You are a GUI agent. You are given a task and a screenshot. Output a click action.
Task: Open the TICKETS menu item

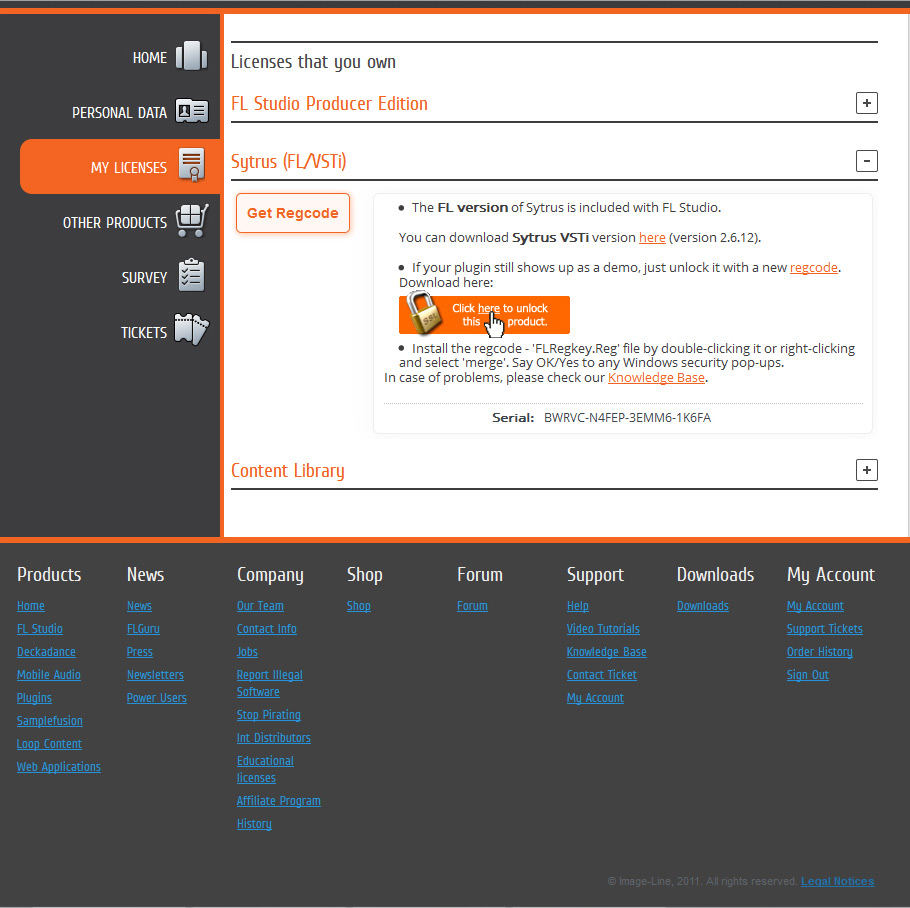pyautogui.click(x=143, y=332)
